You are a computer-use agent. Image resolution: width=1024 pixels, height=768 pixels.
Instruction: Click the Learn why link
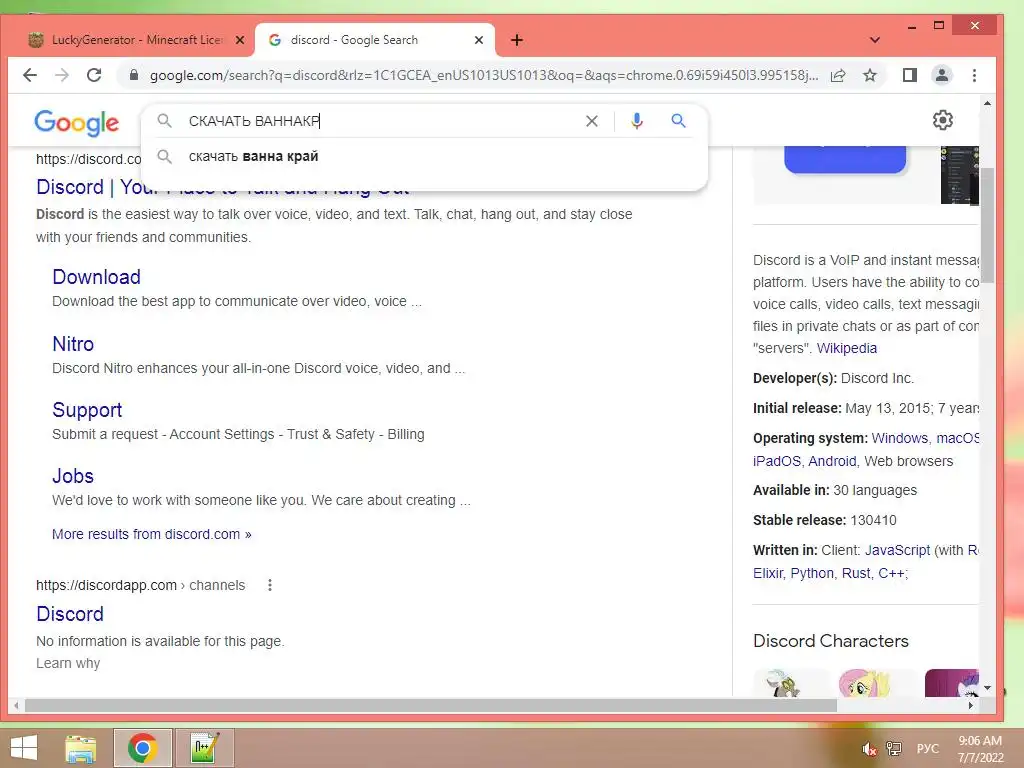pos(68,664)
